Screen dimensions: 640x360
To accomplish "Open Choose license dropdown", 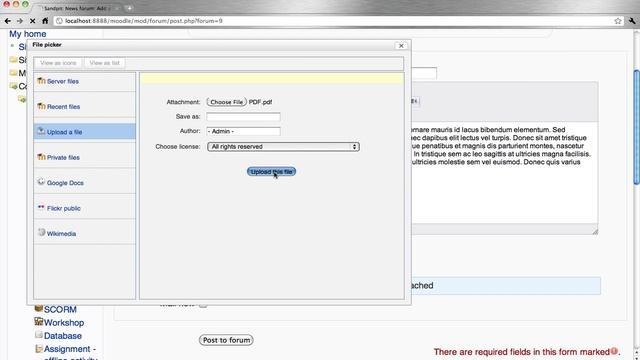I will tap(283, 147).
